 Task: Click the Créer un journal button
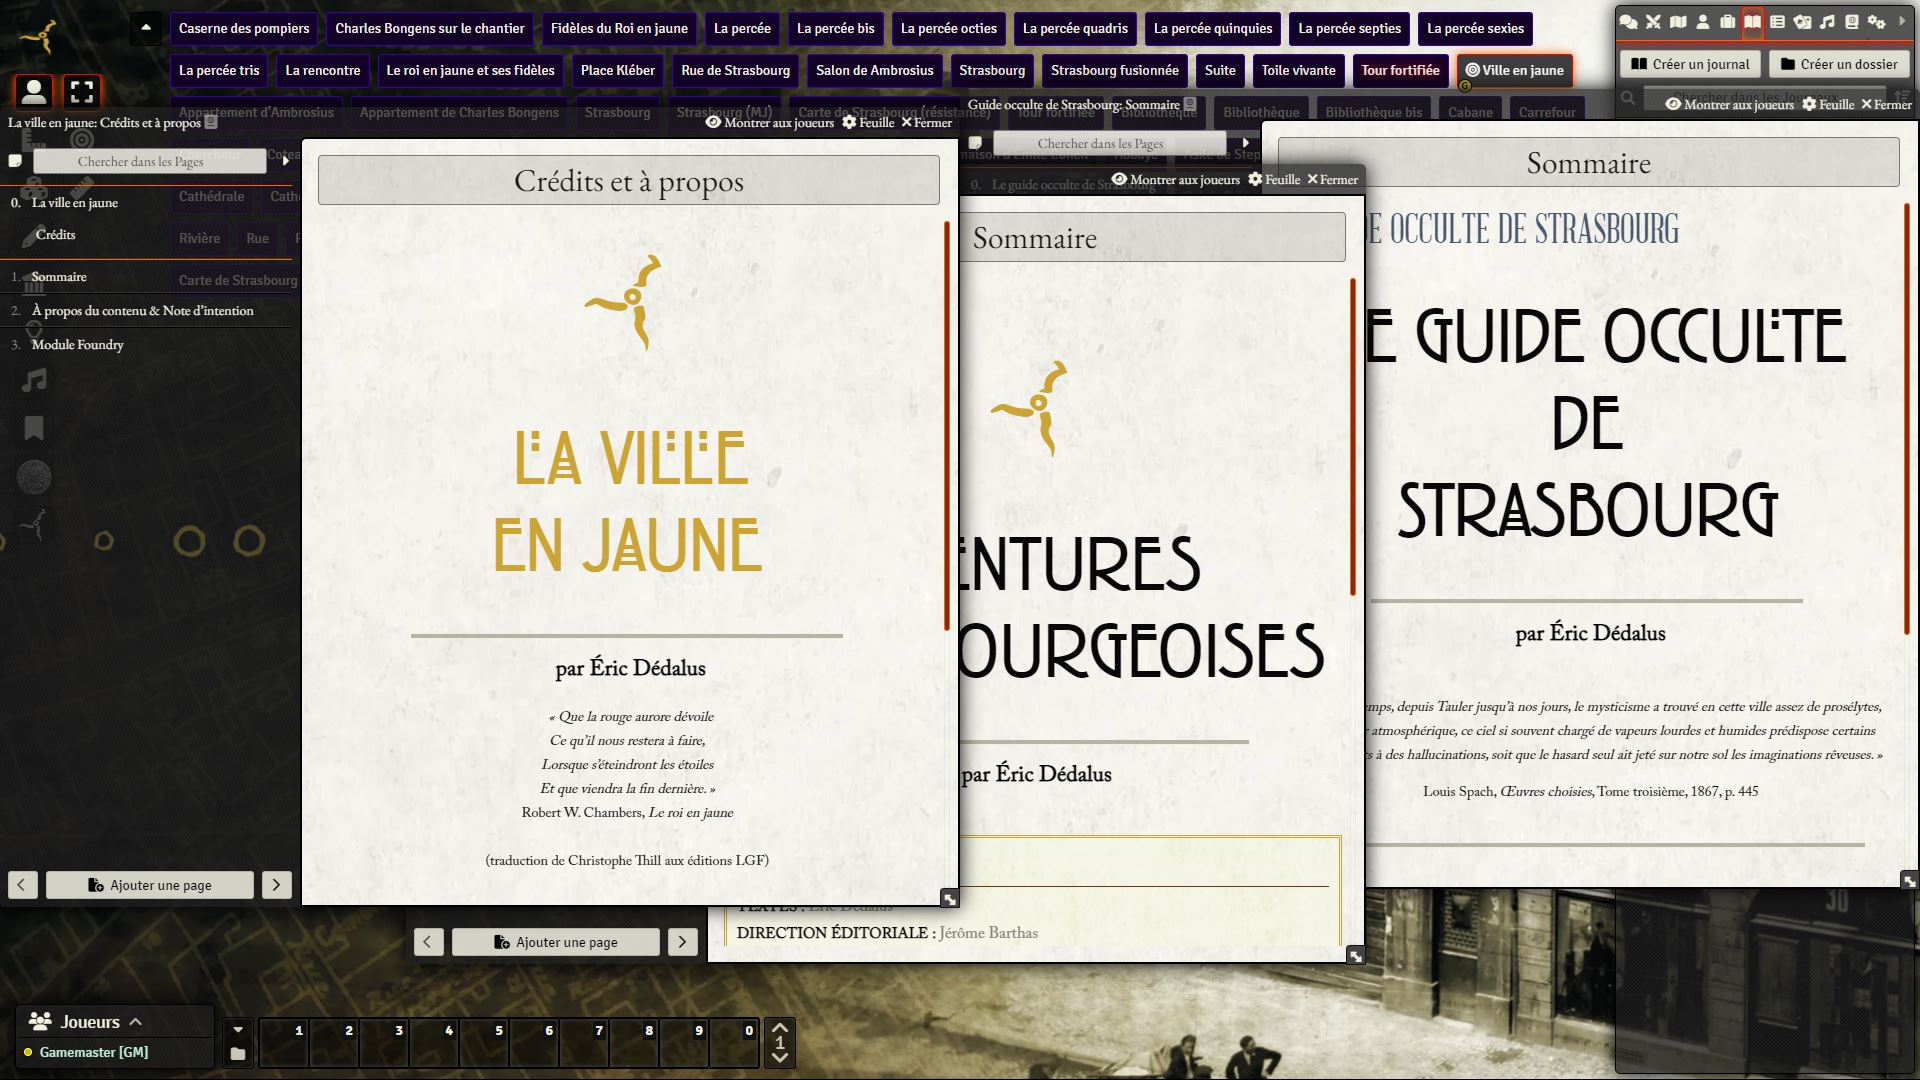(x=1690, y=64)
